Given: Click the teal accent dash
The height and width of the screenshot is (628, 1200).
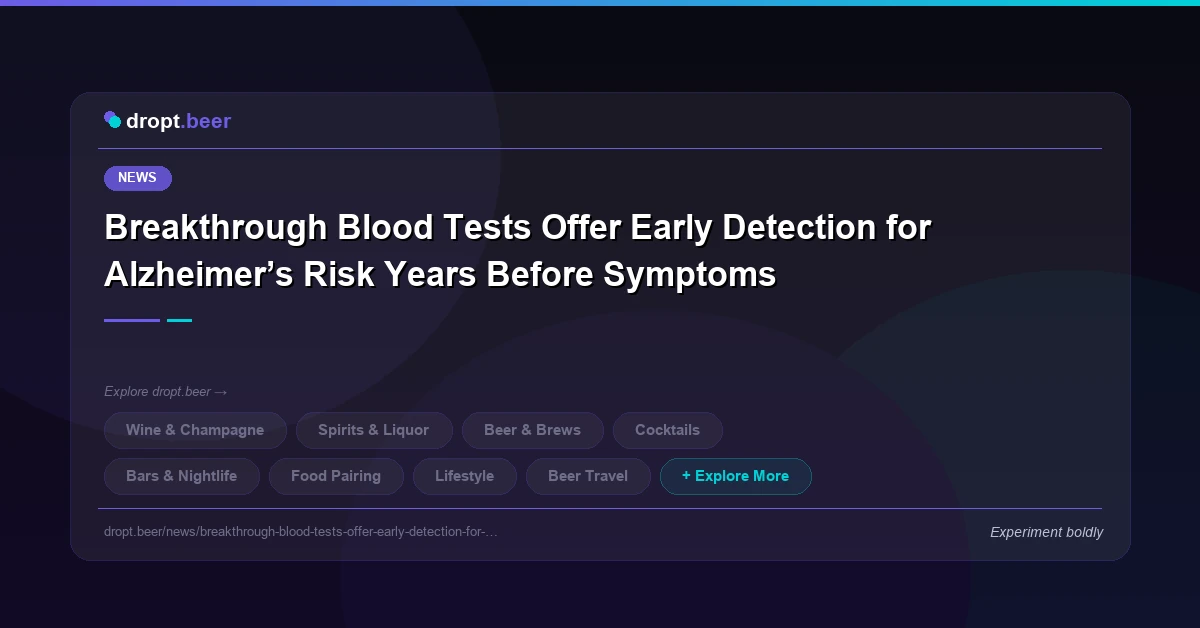Looking at the screenshot, I should tap(180, 320).
